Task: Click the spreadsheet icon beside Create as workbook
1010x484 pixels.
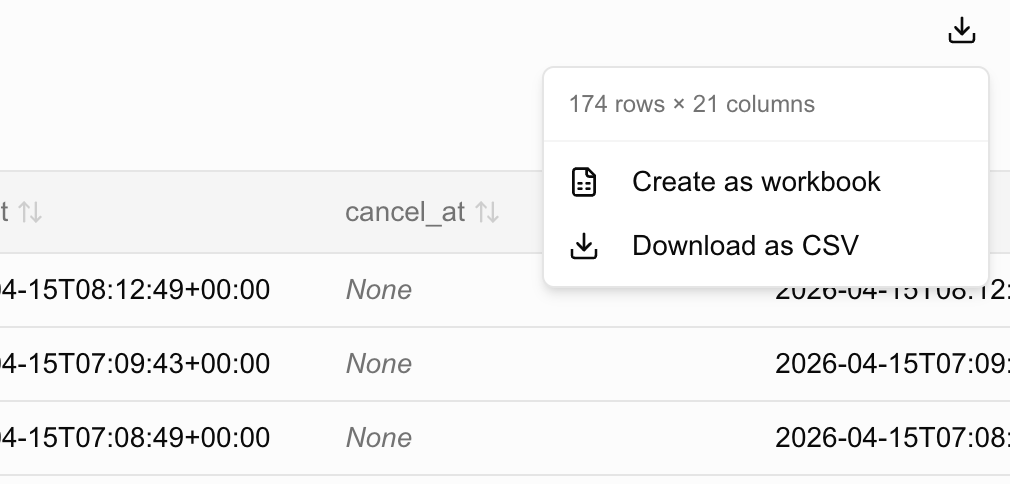Action: pos(584,182)
